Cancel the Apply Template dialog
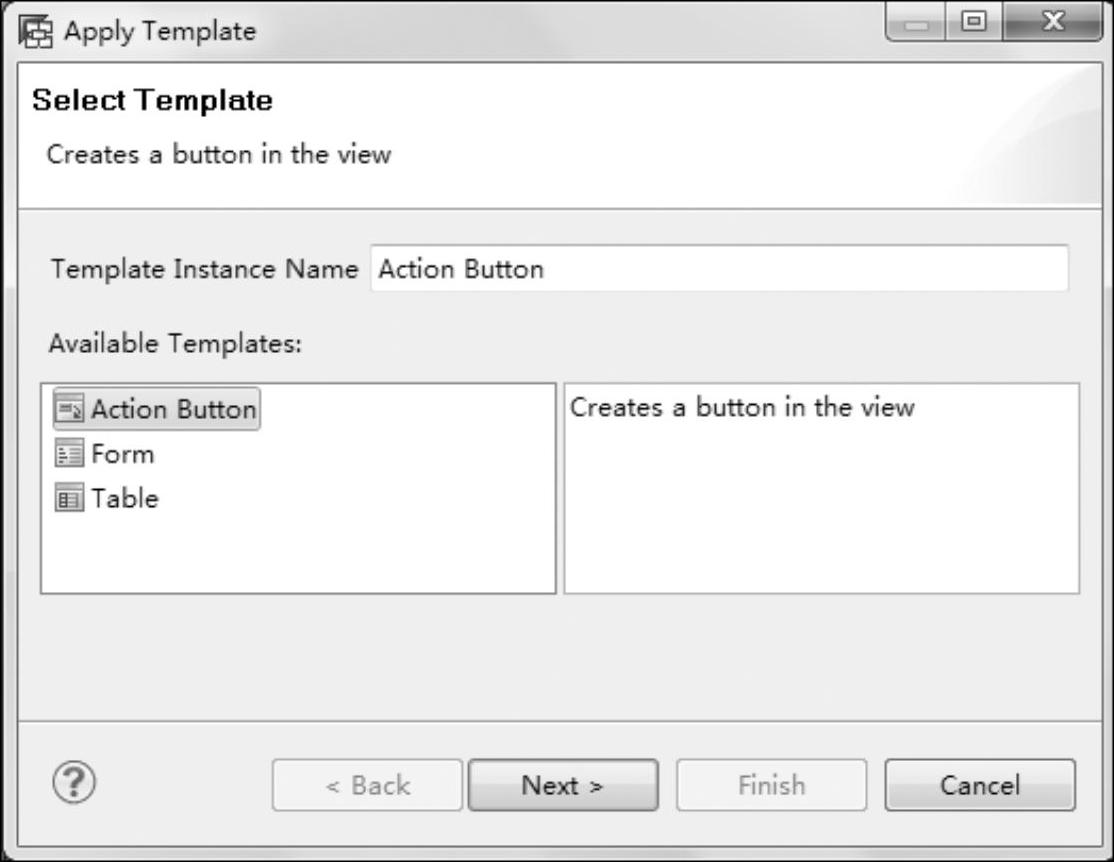This screenshot has width=1114, height=862. [x=980, y=785]
